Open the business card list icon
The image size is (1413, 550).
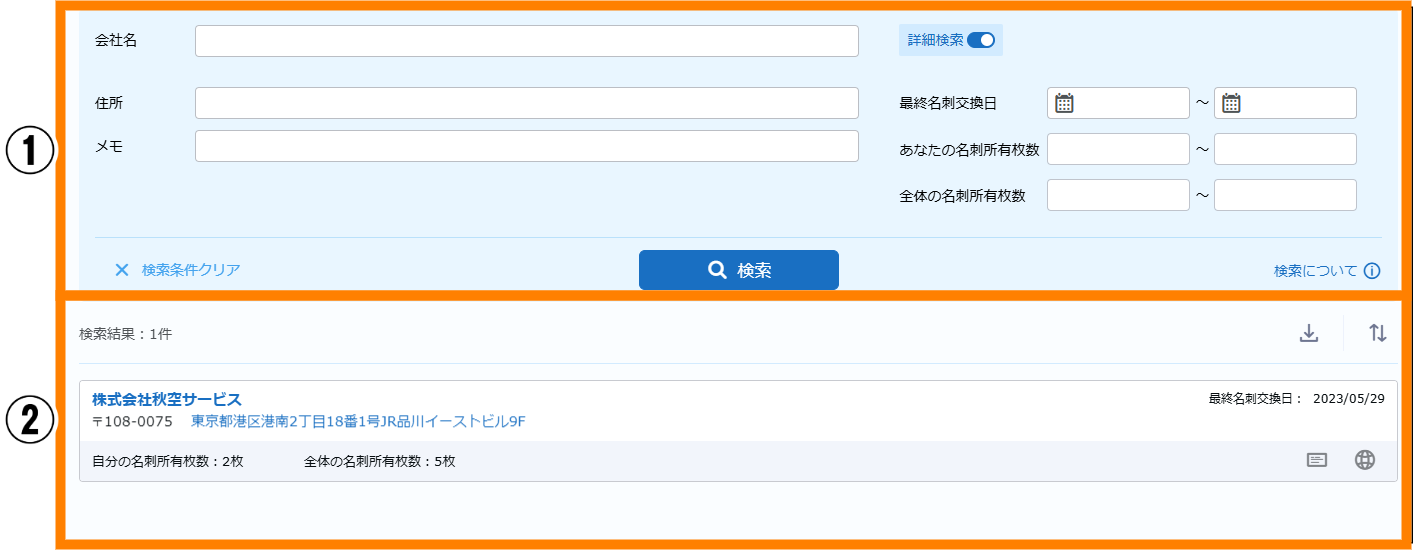tap(1317, 460)
